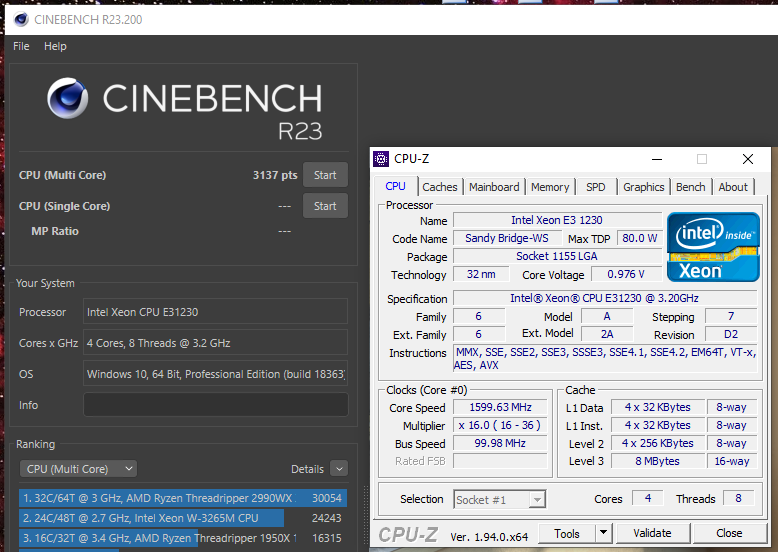Click the Level 3 cache value 8 MBytes

point(657,461)
